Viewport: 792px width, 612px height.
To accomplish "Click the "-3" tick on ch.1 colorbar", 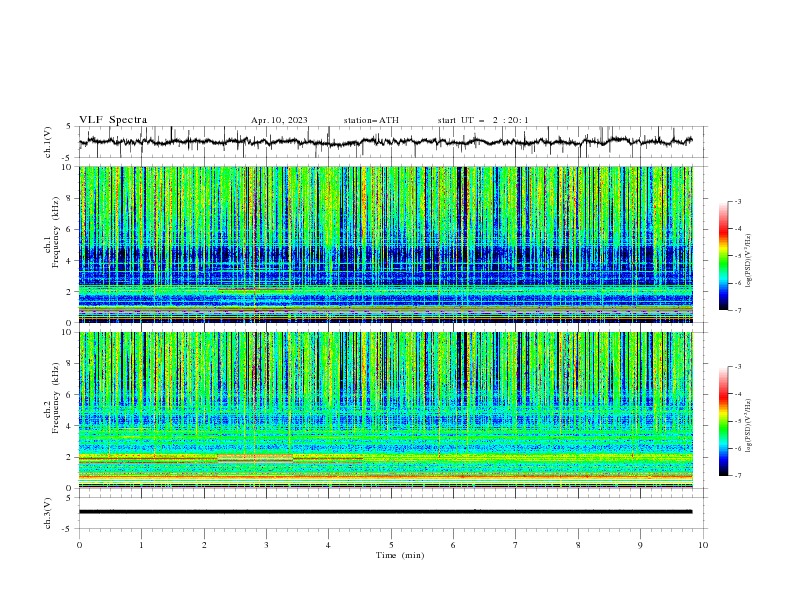I will [737, 201].
